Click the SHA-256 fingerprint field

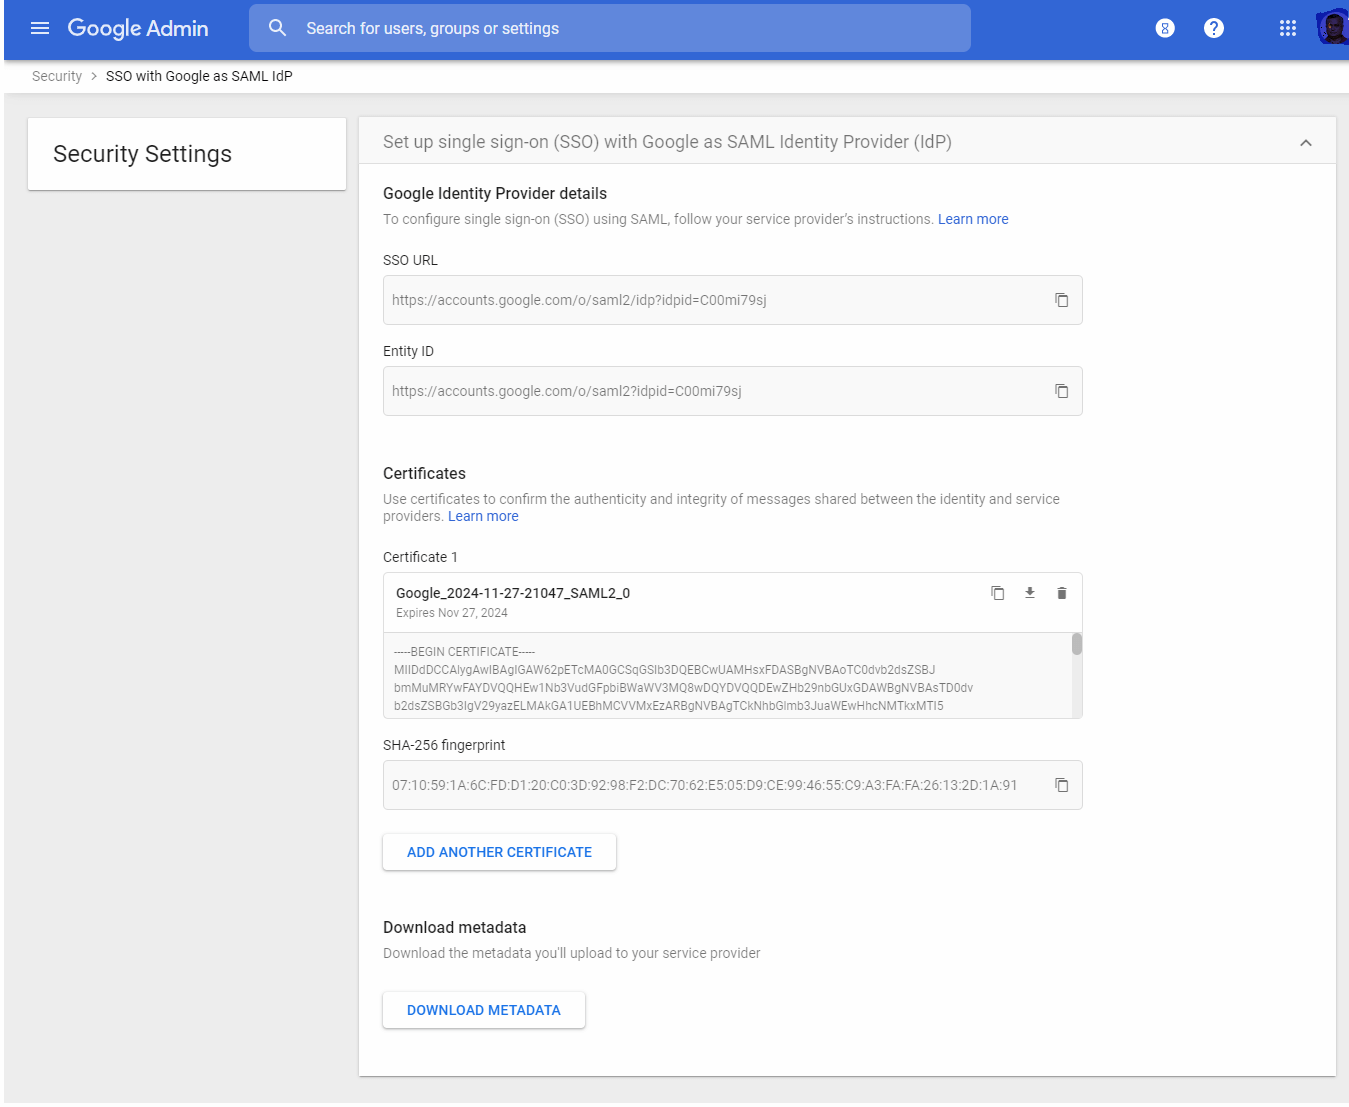732,785
